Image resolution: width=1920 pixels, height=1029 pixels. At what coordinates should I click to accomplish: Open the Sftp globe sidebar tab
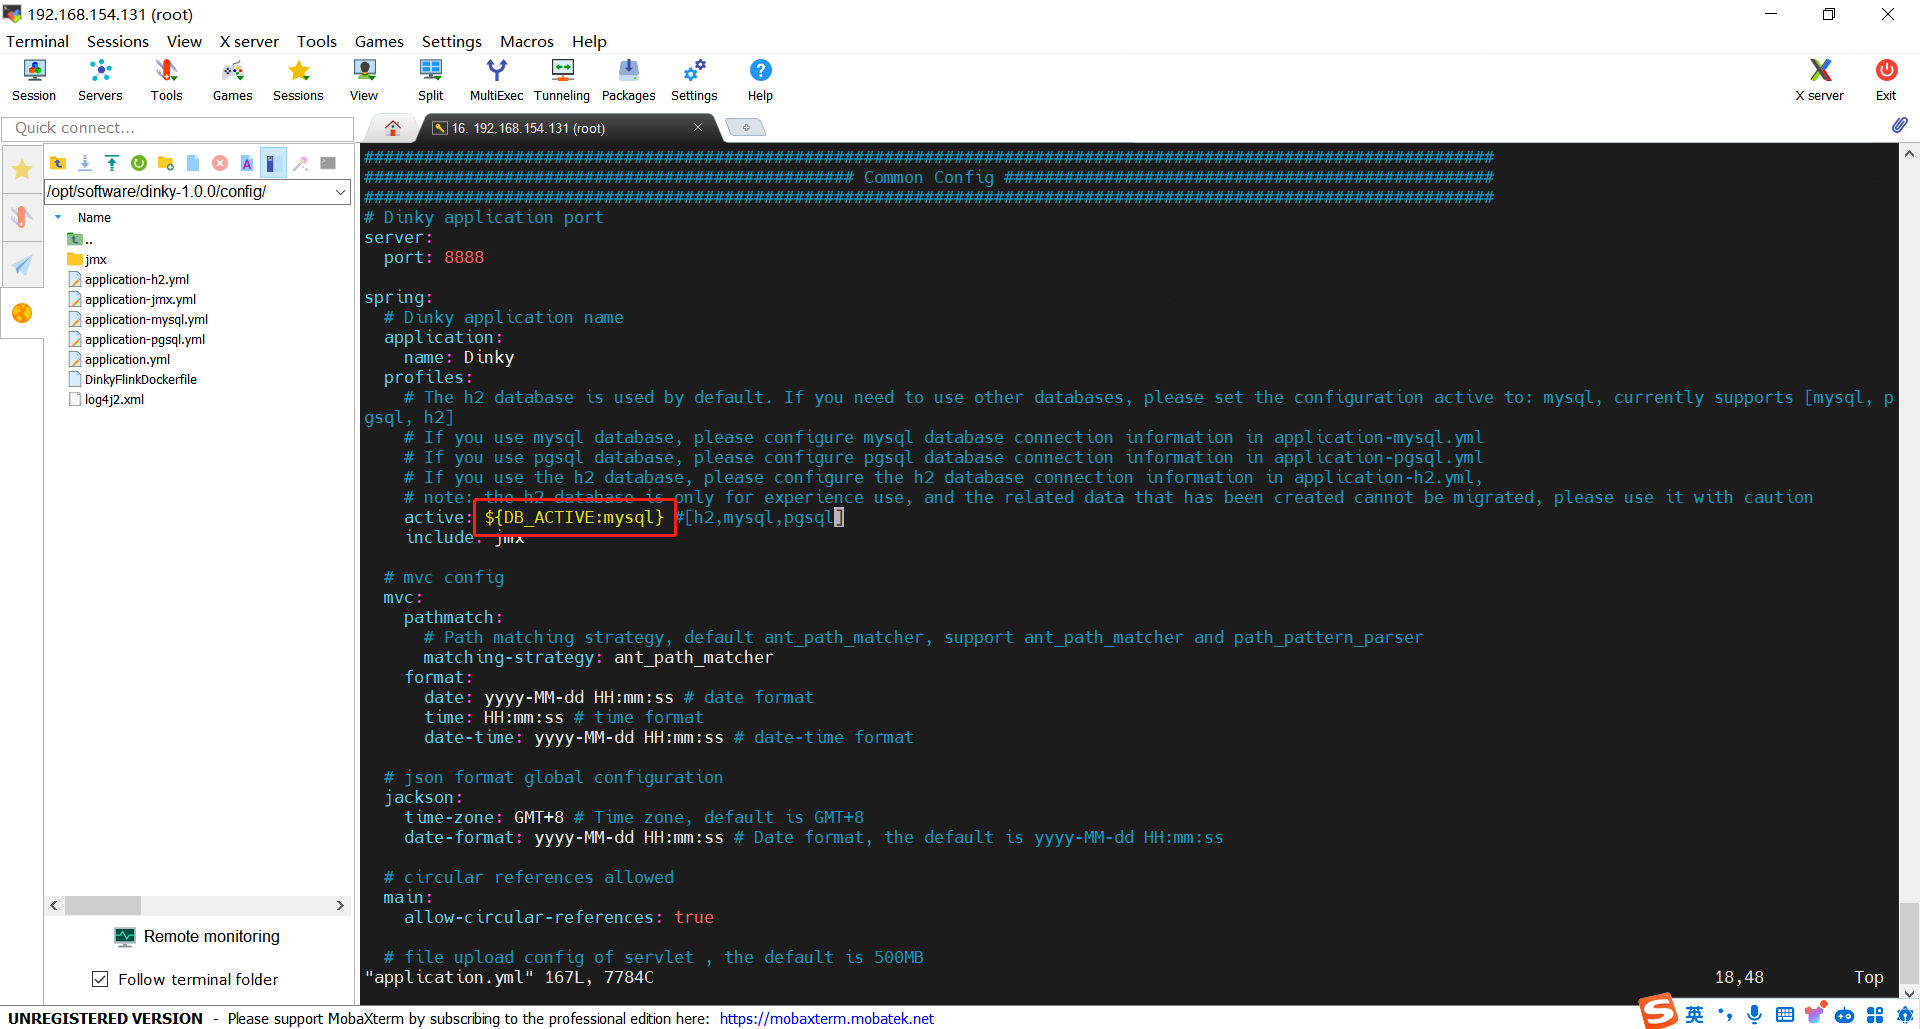(21, 313)
